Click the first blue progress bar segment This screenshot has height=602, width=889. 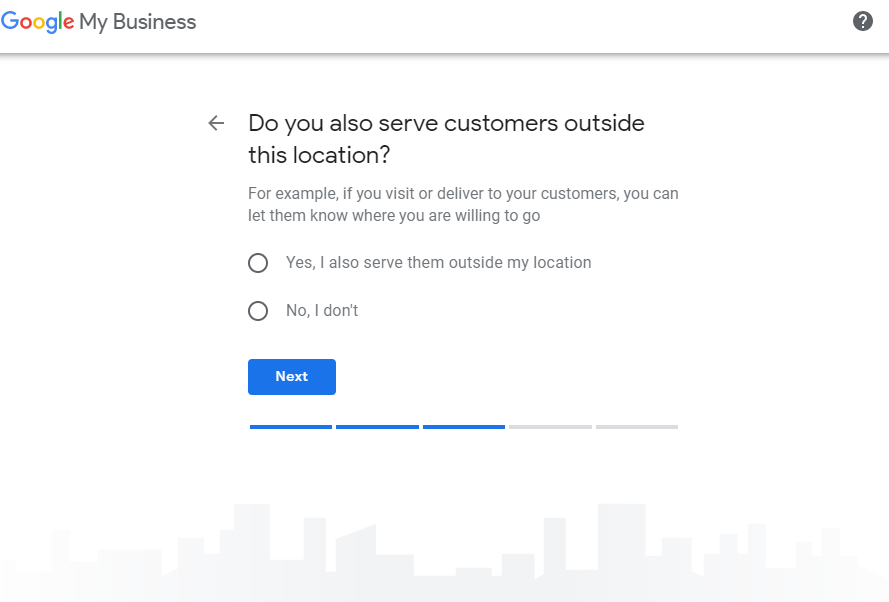(x=291, y=427)
